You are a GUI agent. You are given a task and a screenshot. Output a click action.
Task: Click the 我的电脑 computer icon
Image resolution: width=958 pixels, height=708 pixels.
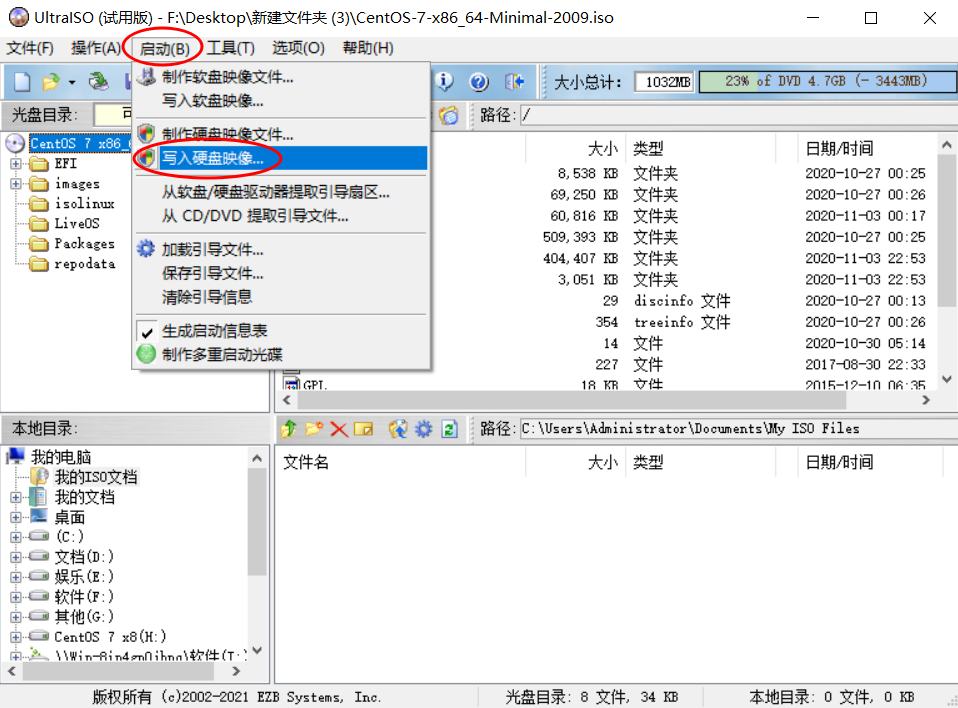tap(15, 456)
